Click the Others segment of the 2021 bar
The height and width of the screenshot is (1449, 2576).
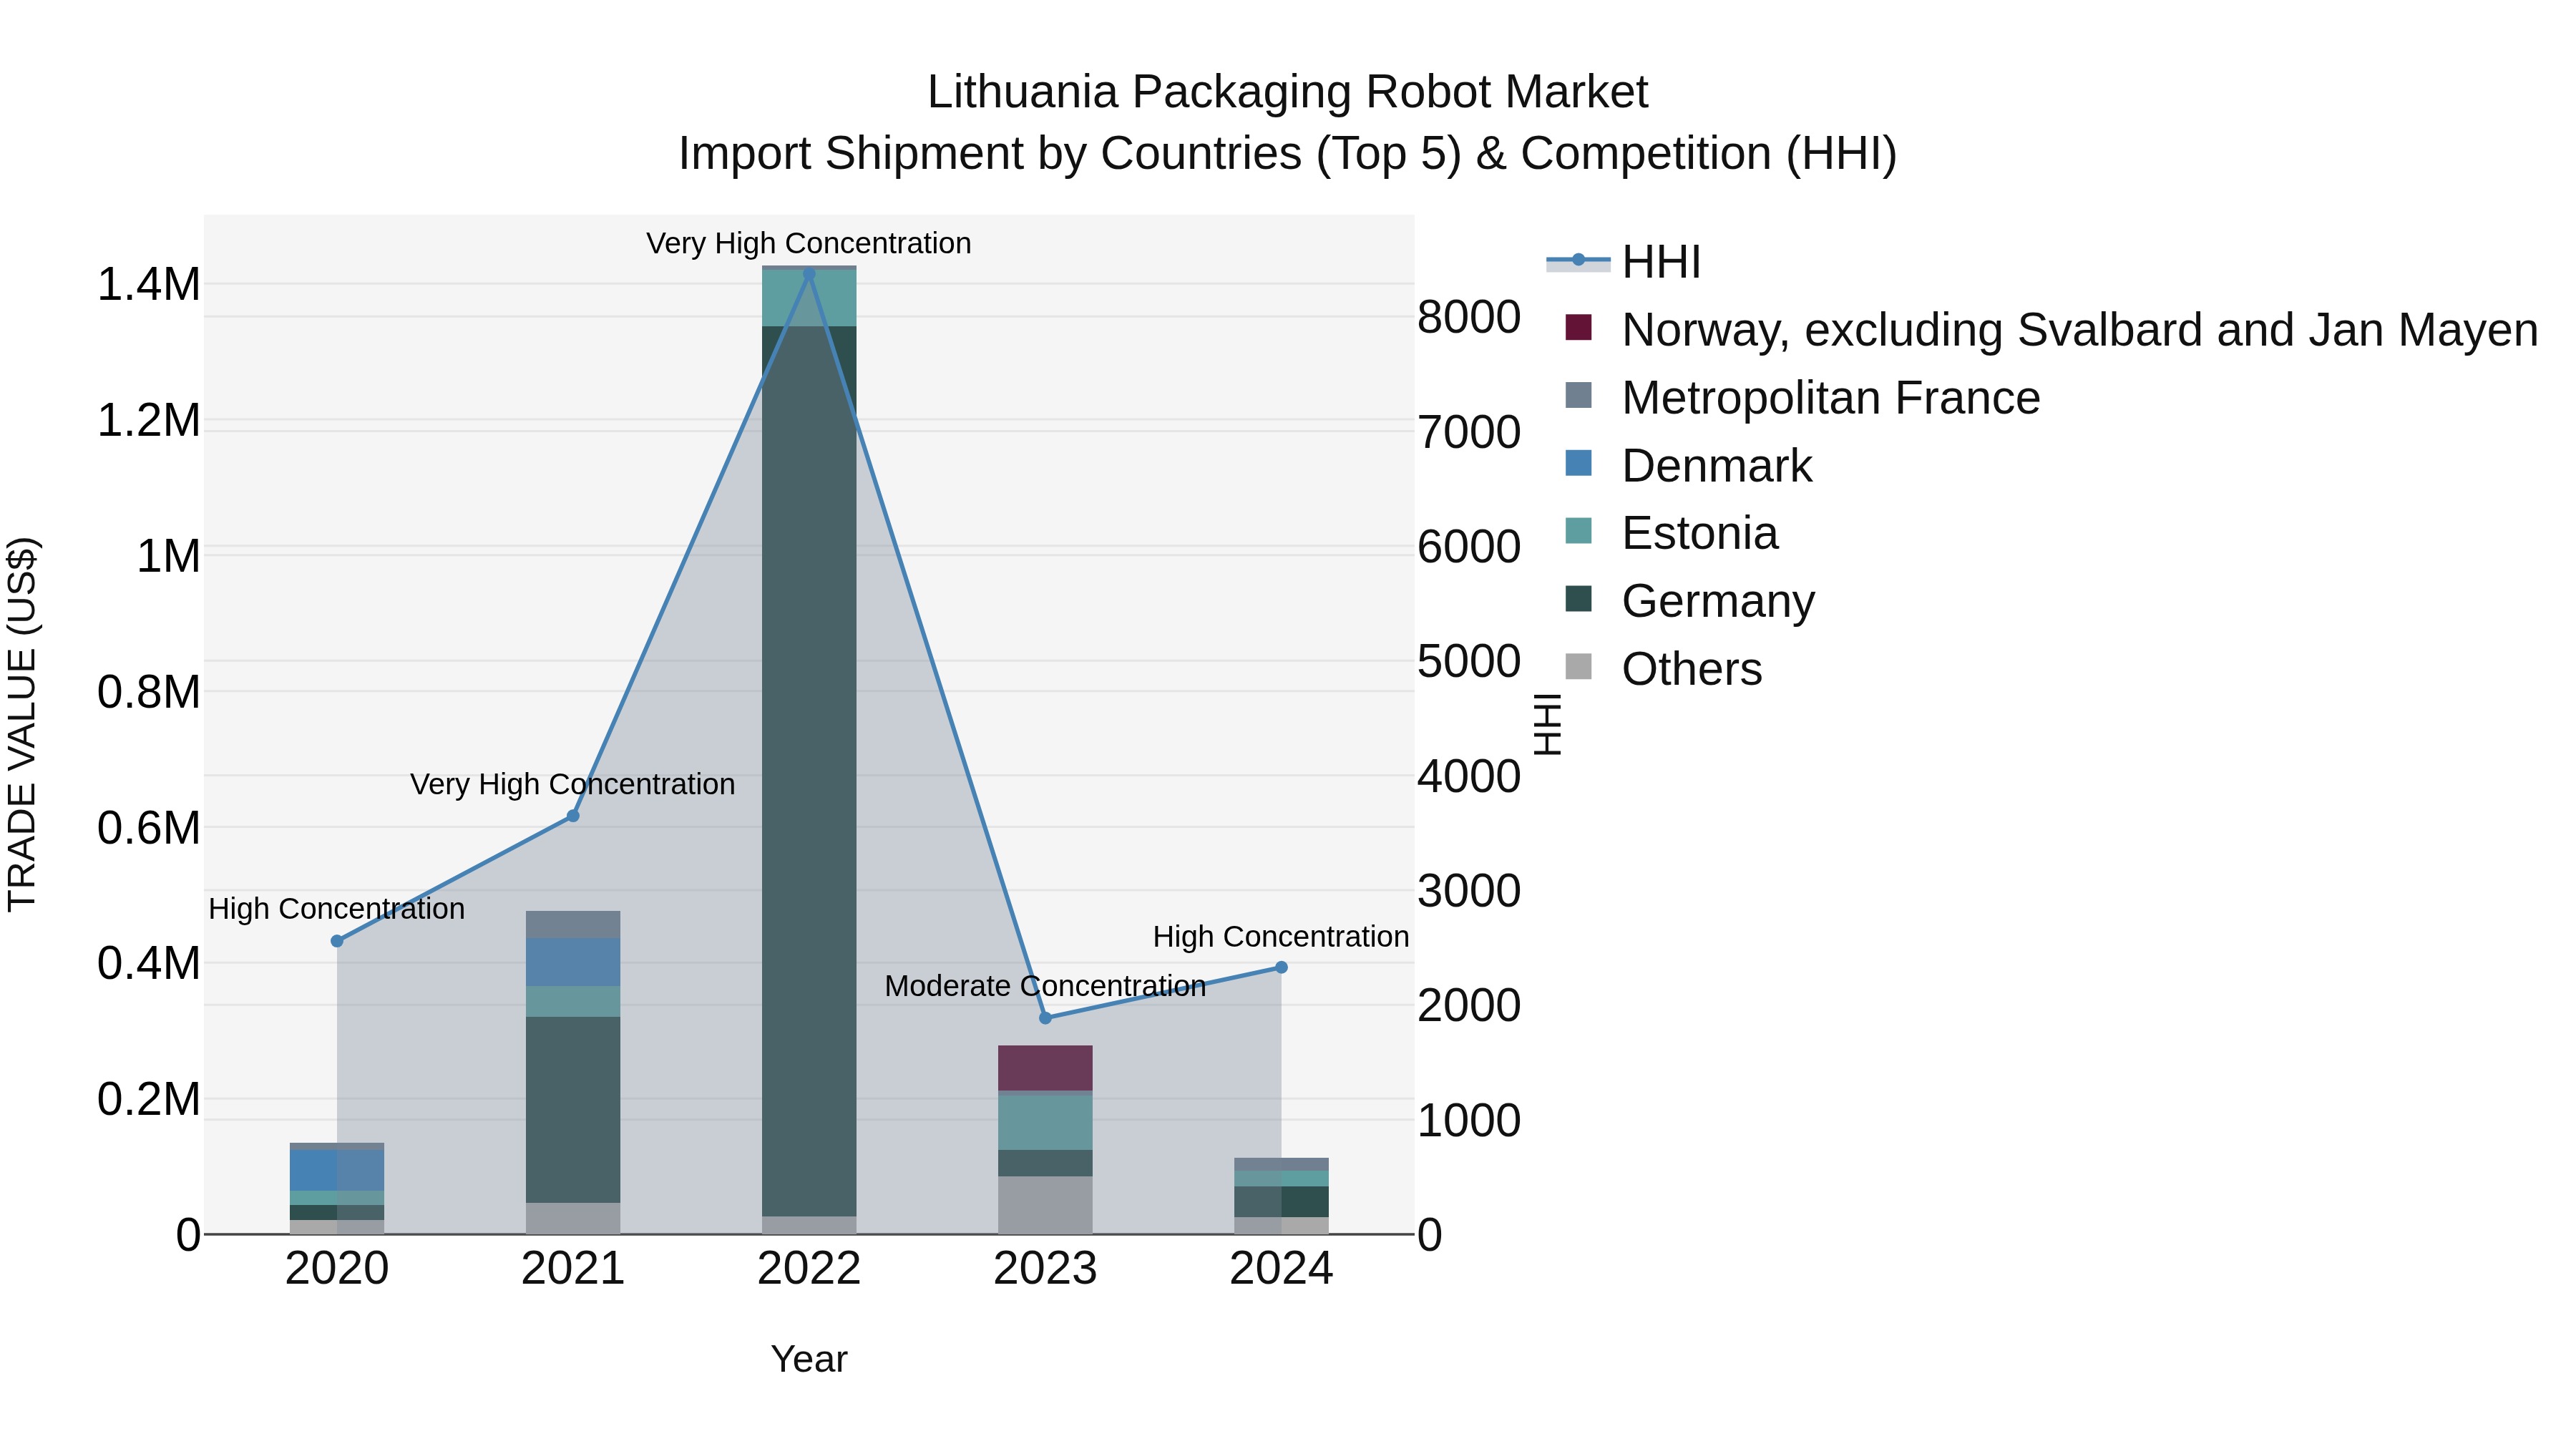573,1218
